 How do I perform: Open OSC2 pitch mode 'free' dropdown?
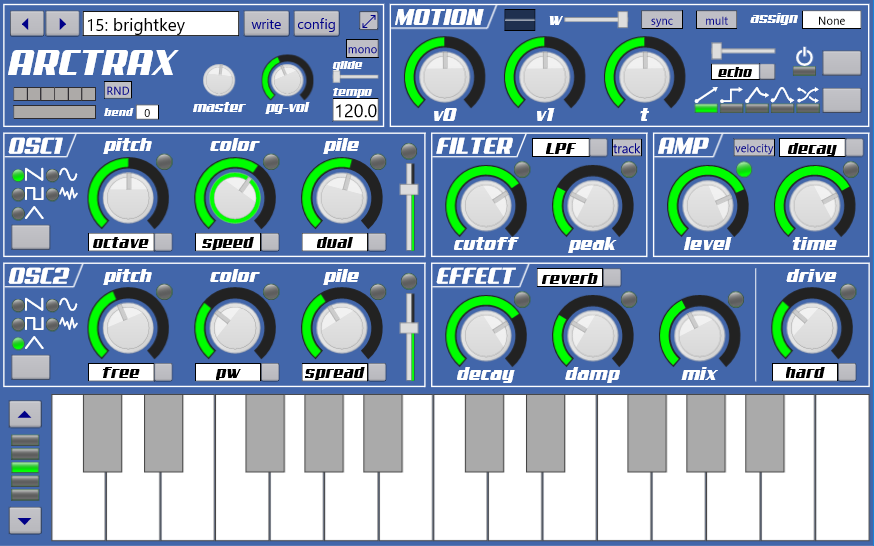click(130, 372)
